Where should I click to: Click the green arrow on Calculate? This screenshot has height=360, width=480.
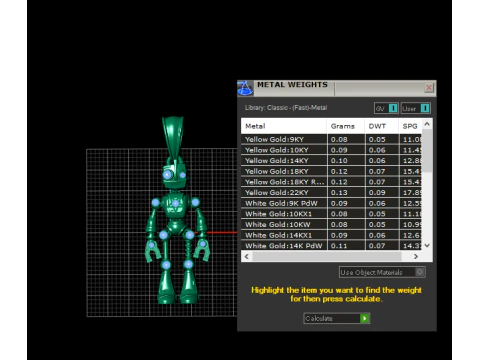(364, 318)
